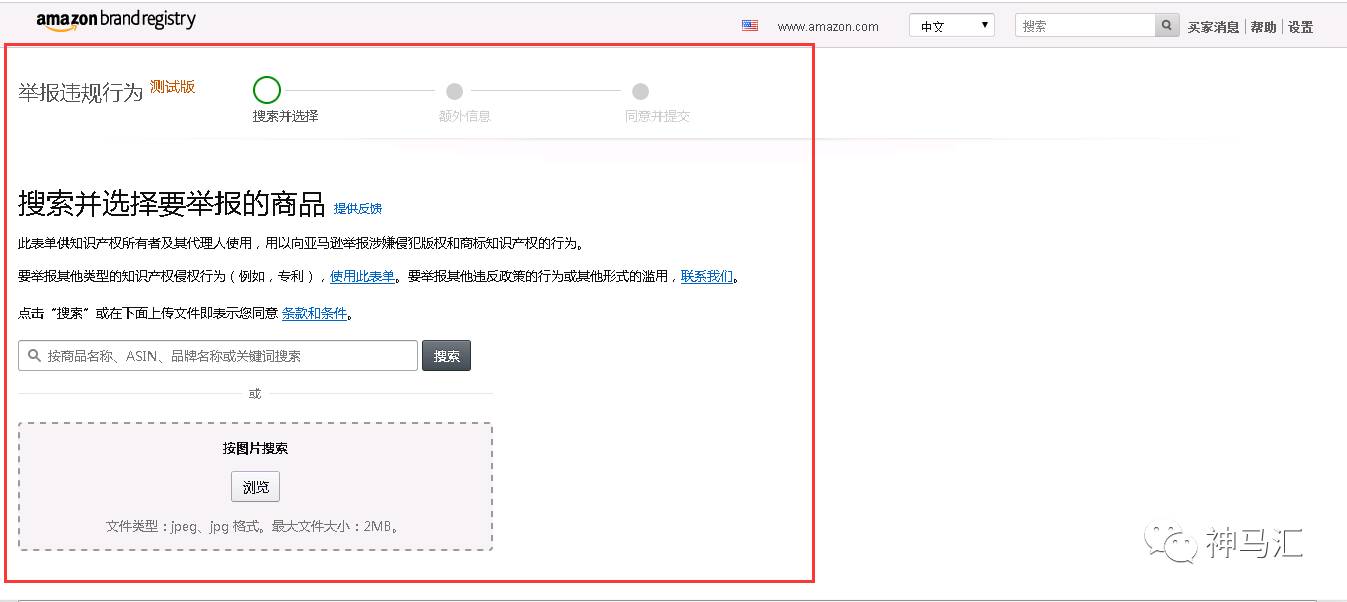Screen dimensions: 1347x602
Task: Click the Amazon Brand Registry logo
Action: coord(116,21)
